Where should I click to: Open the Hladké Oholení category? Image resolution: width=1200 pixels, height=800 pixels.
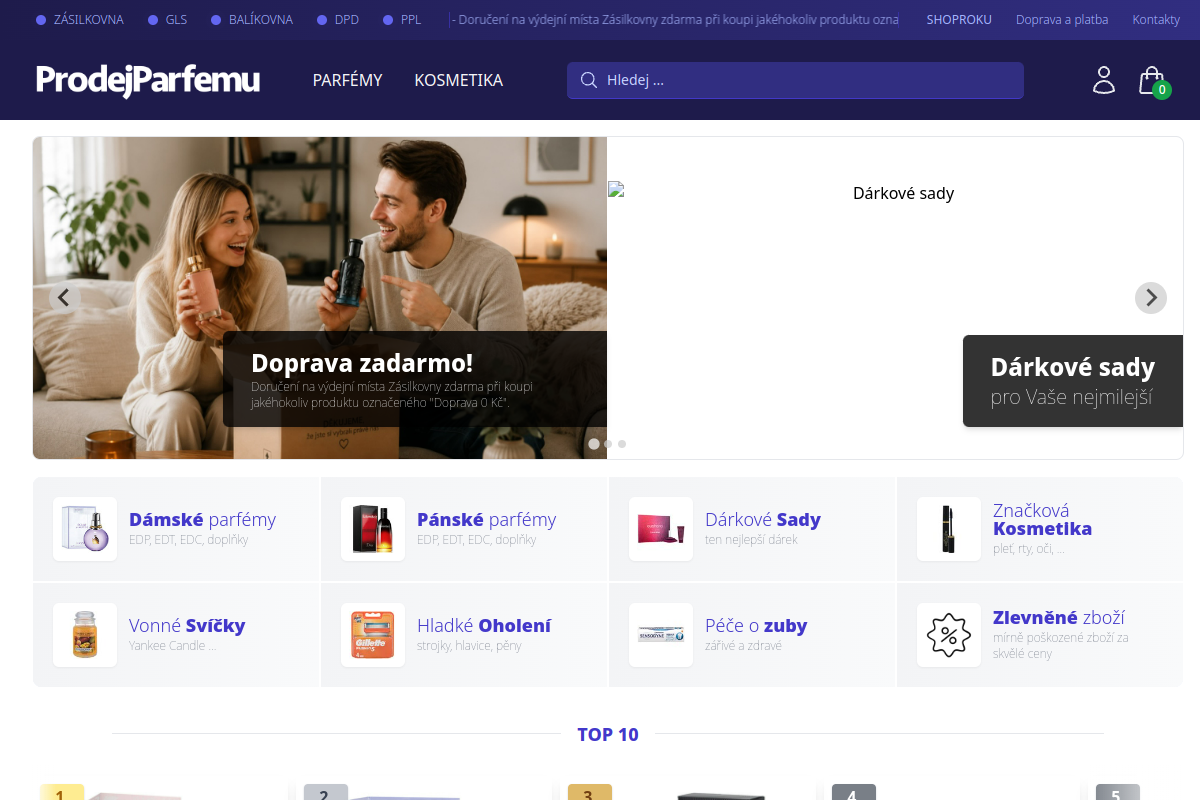465,635
